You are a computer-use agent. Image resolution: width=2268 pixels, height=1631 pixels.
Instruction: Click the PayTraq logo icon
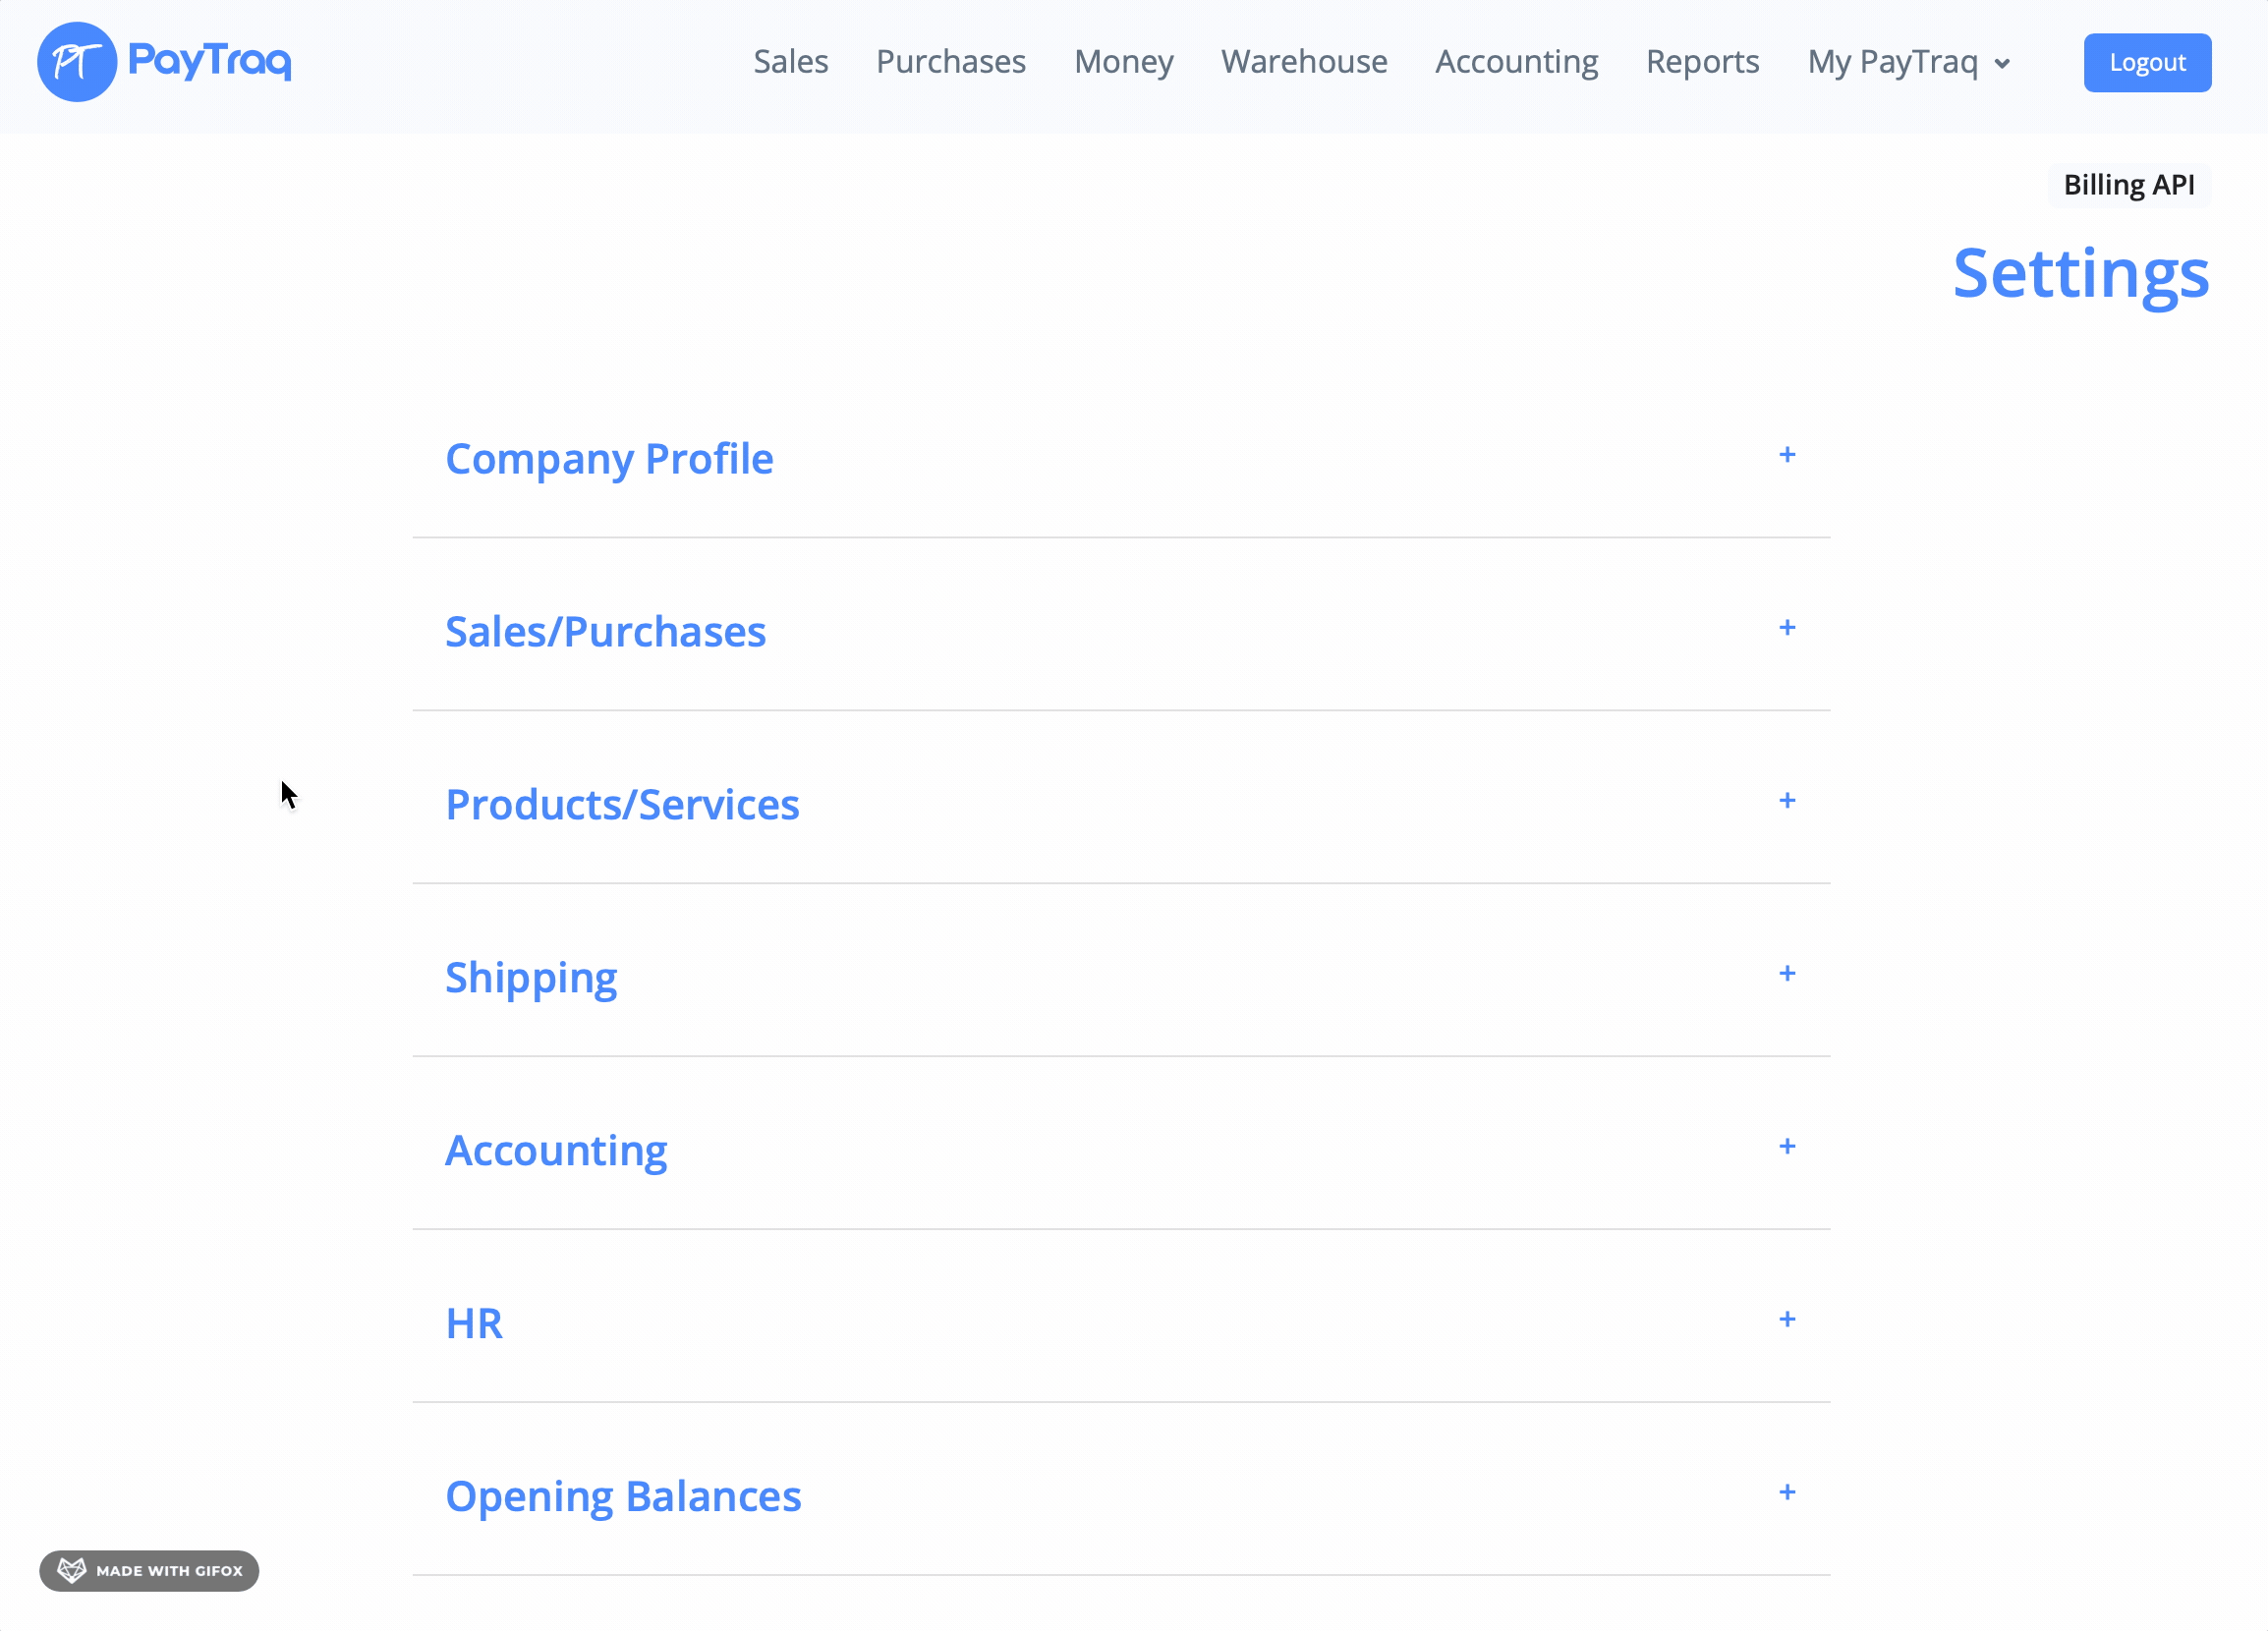(77, 62)
